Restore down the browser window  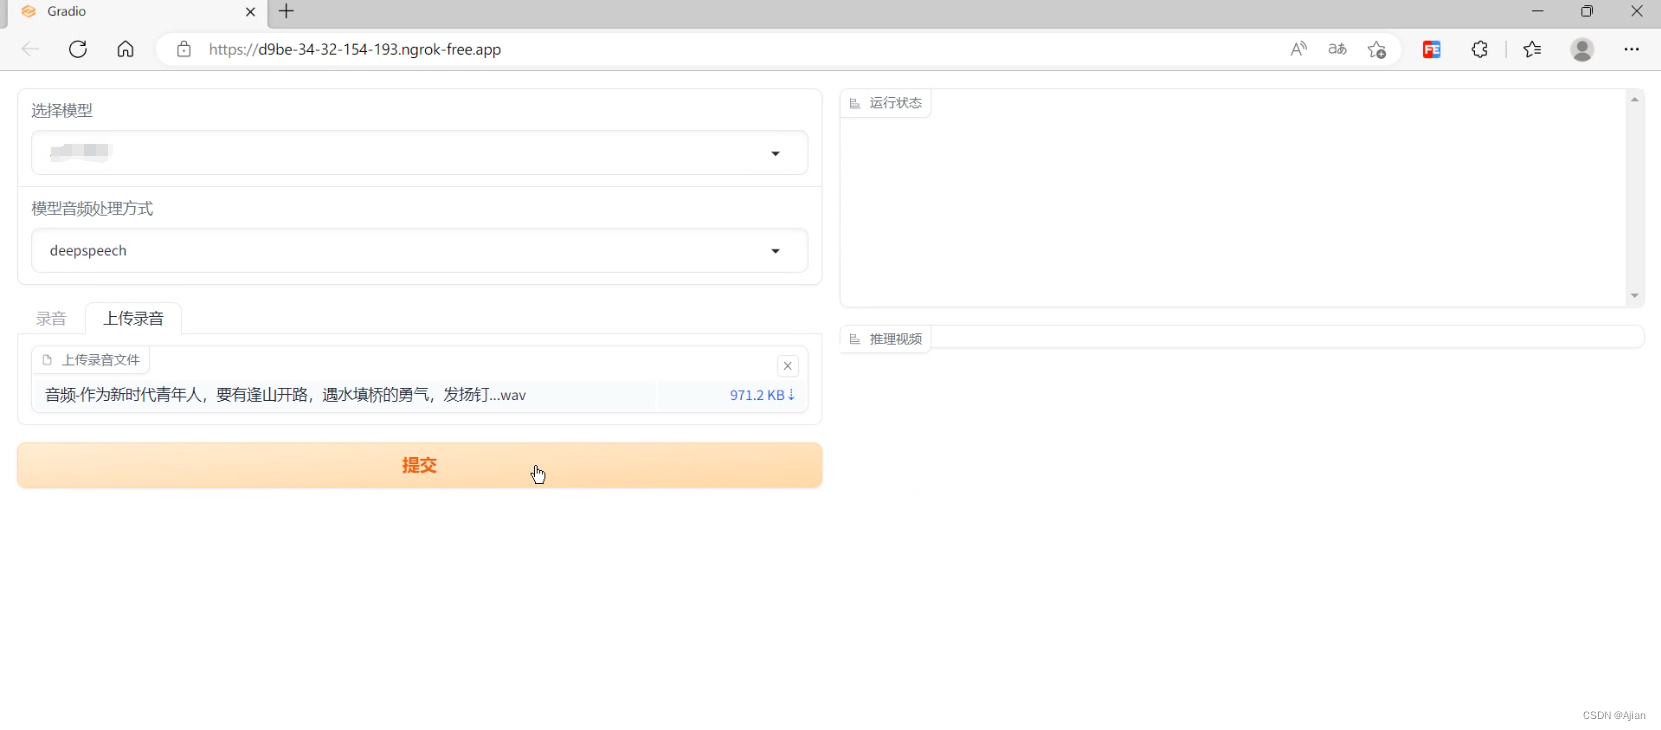click(1587, 11)
